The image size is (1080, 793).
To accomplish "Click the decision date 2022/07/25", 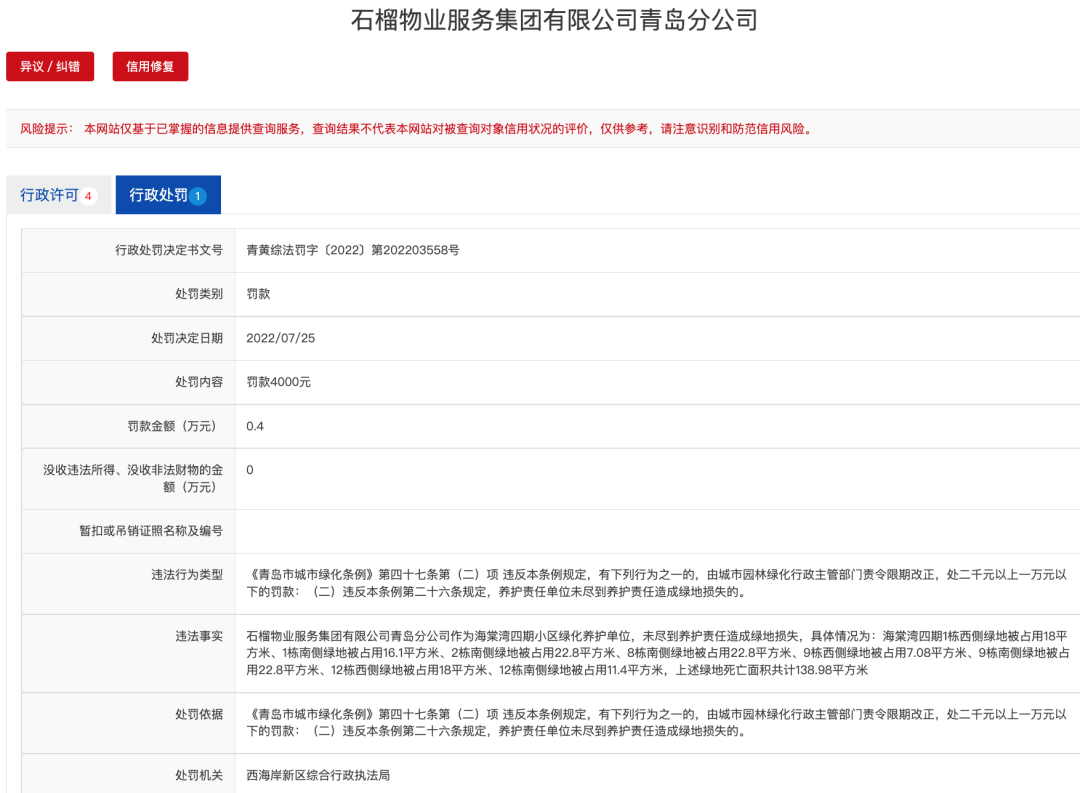I will [280, 338].
